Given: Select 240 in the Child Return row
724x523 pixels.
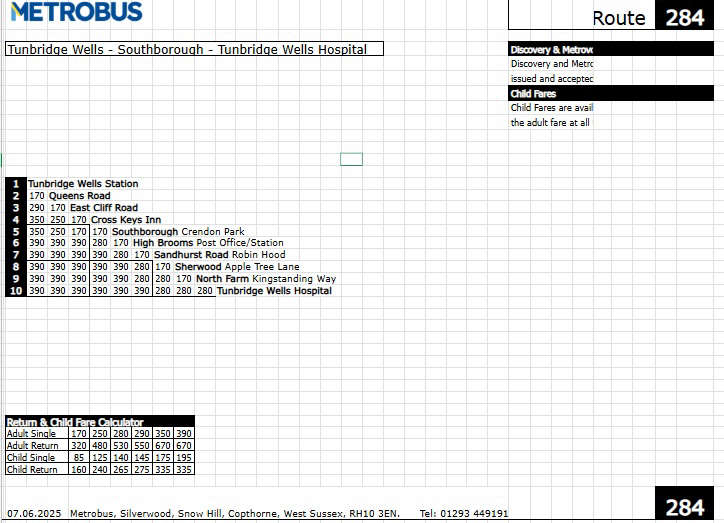Looking at the screenshot, I should coord(100,470).
